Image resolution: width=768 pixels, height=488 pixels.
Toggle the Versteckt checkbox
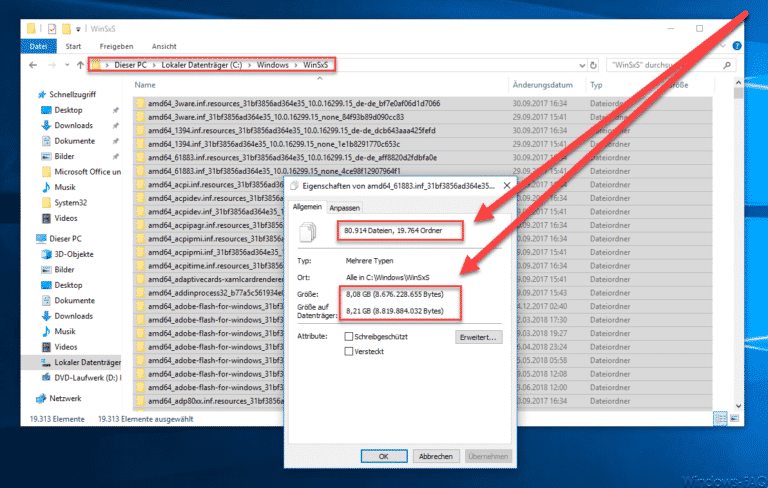[x=349, y=351]
